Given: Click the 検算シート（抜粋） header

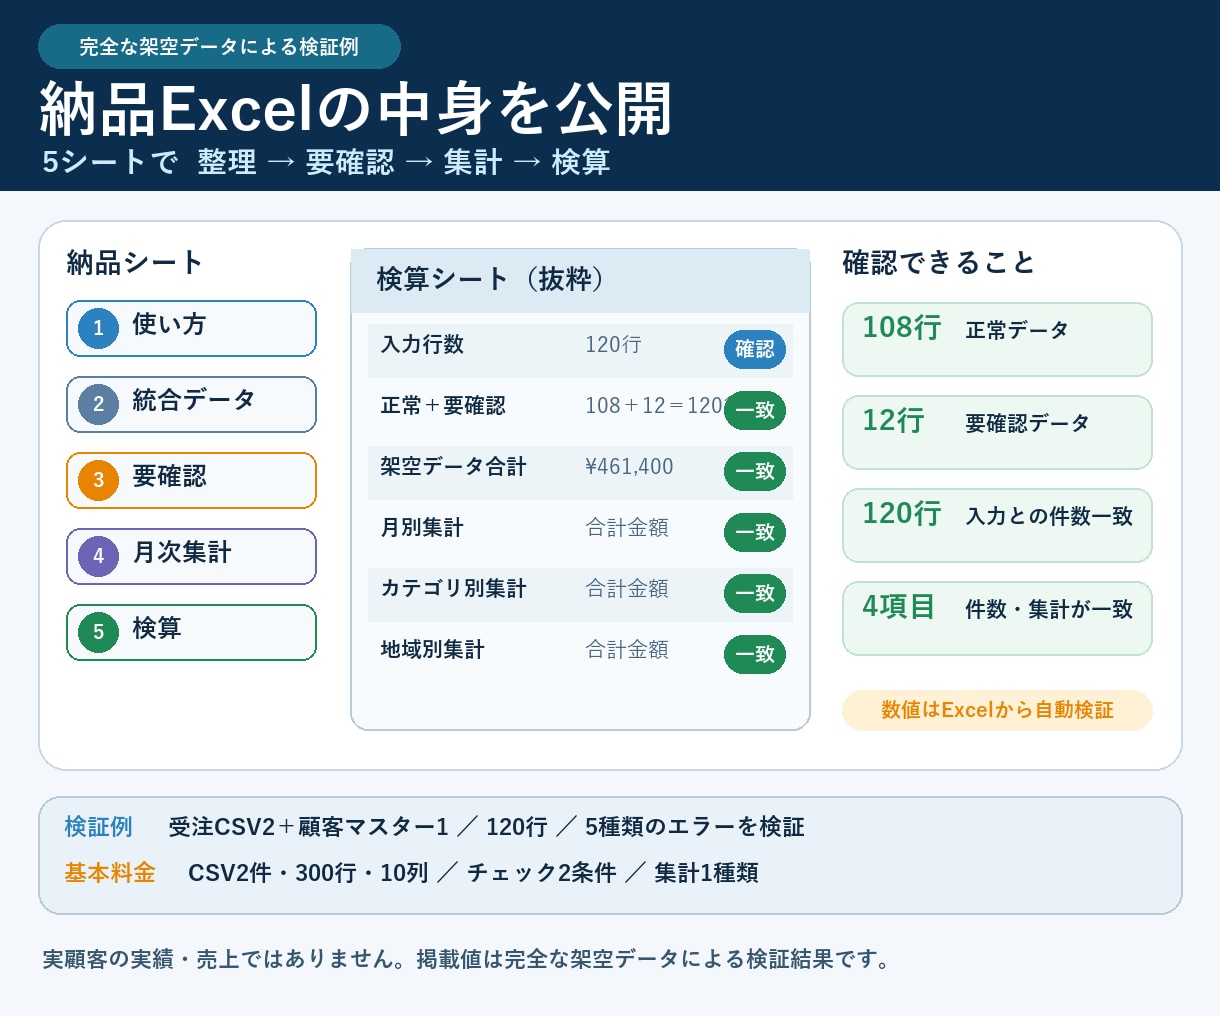Looking at the screenshot, I should pos(580,280).
